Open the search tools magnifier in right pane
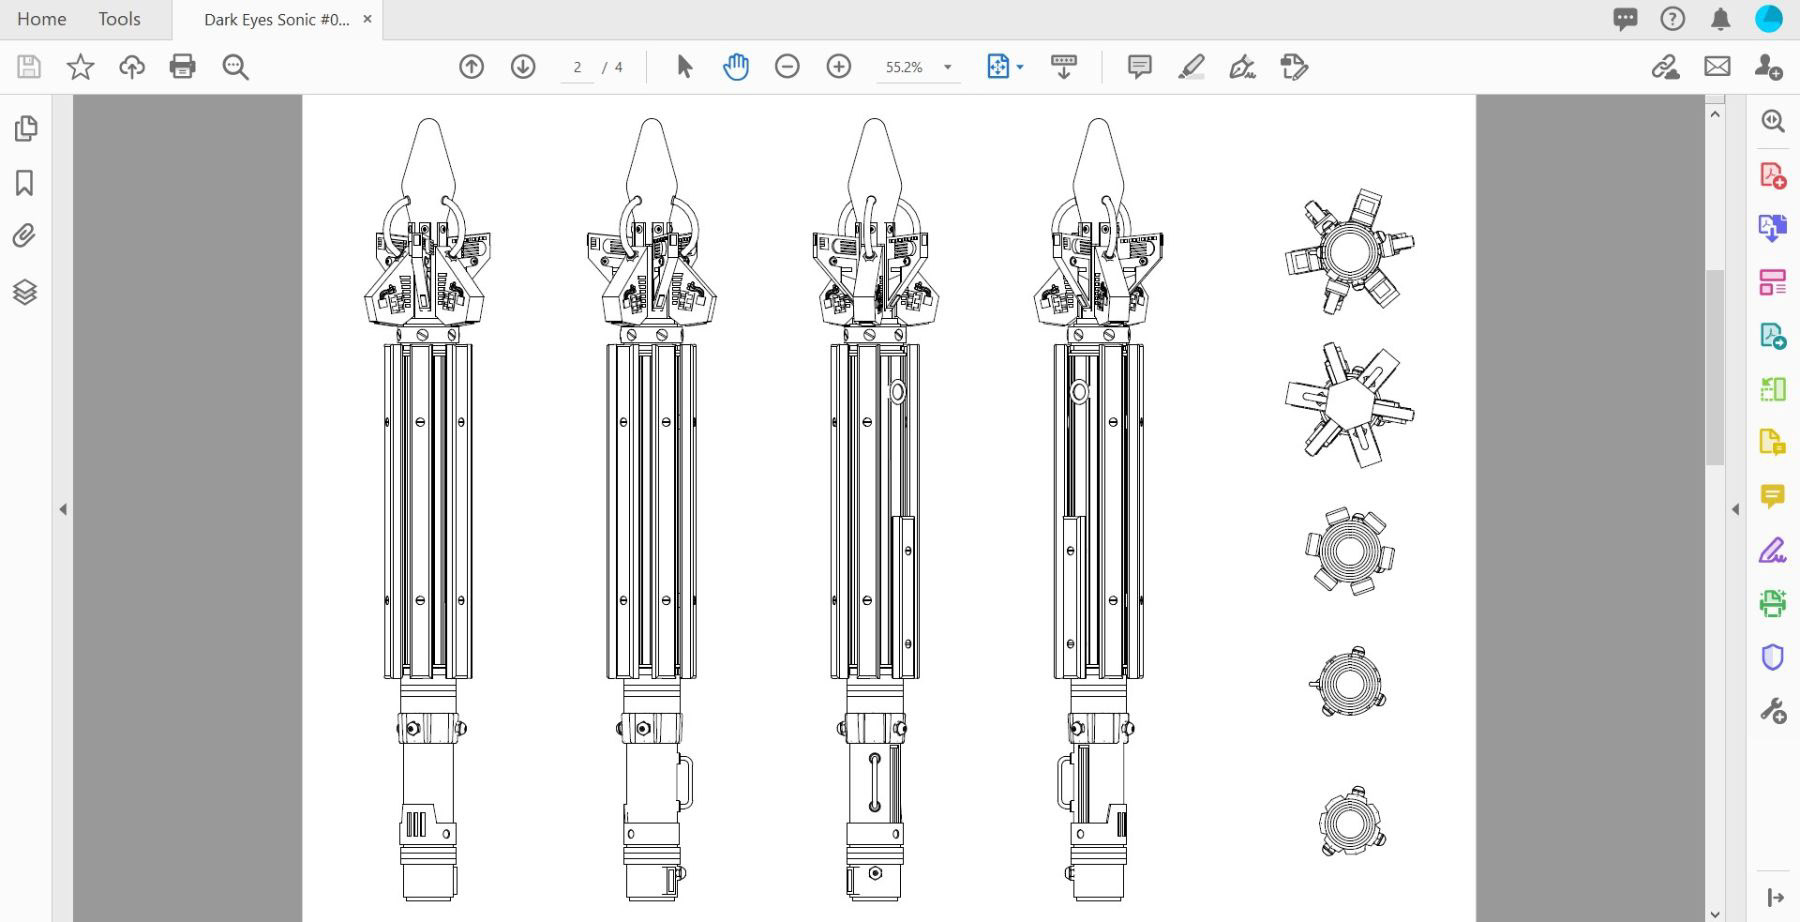The height and width of the screenshot is (922, 1800). 1773,121
